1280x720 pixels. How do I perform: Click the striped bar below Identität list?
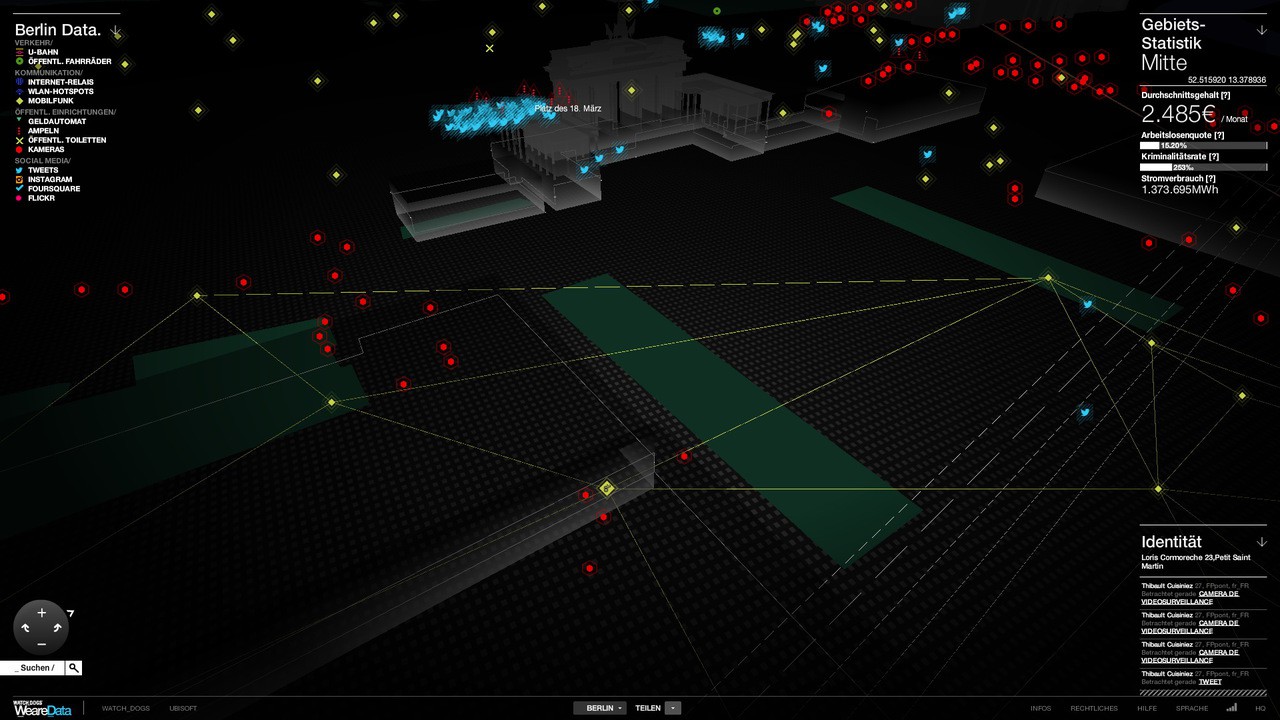point(1203,692)
